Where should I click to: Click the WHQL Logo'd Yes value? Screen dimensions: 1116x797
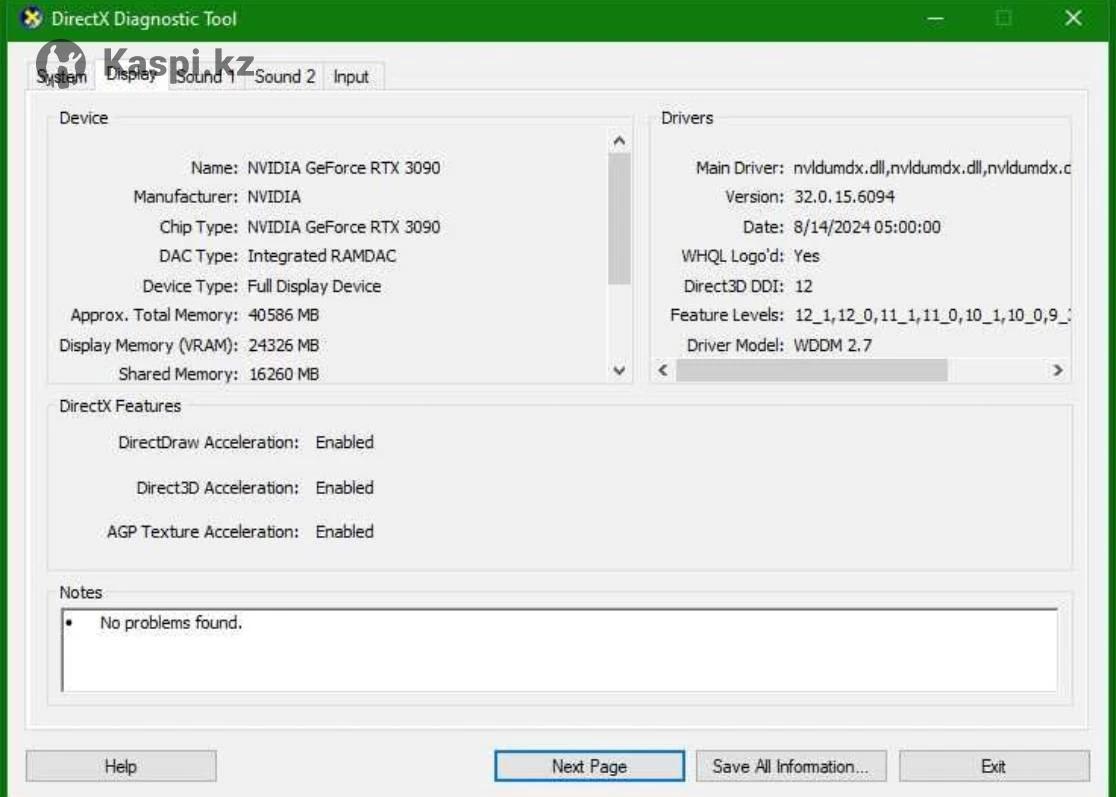click(806, 256)
